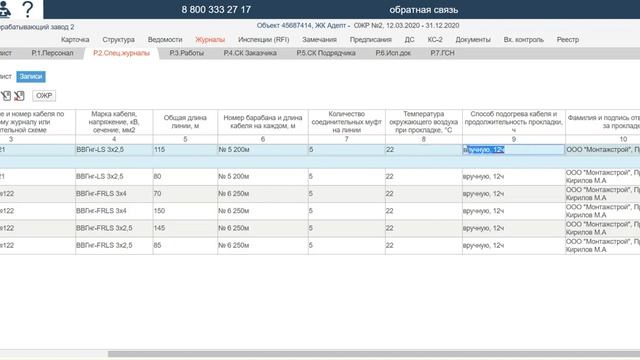Open the Инспекции (RFI) menu

click(263, 40)
